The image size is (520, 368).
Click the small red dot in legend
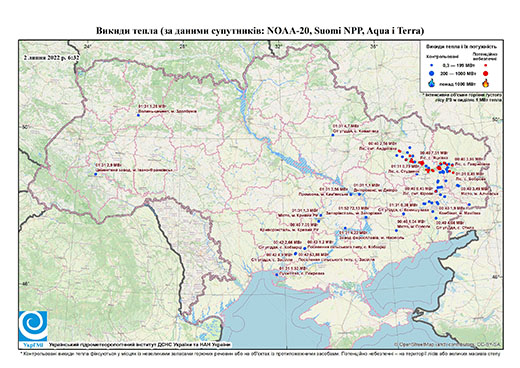[486, 66]
